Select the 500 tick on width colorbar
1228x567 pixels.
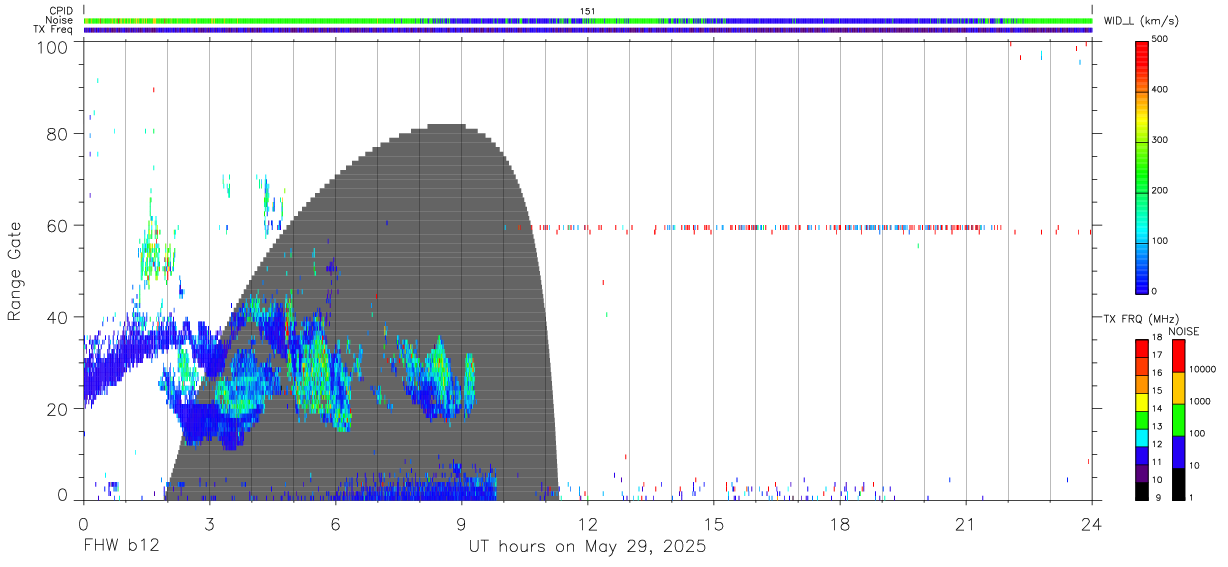tap(1159, 39)
